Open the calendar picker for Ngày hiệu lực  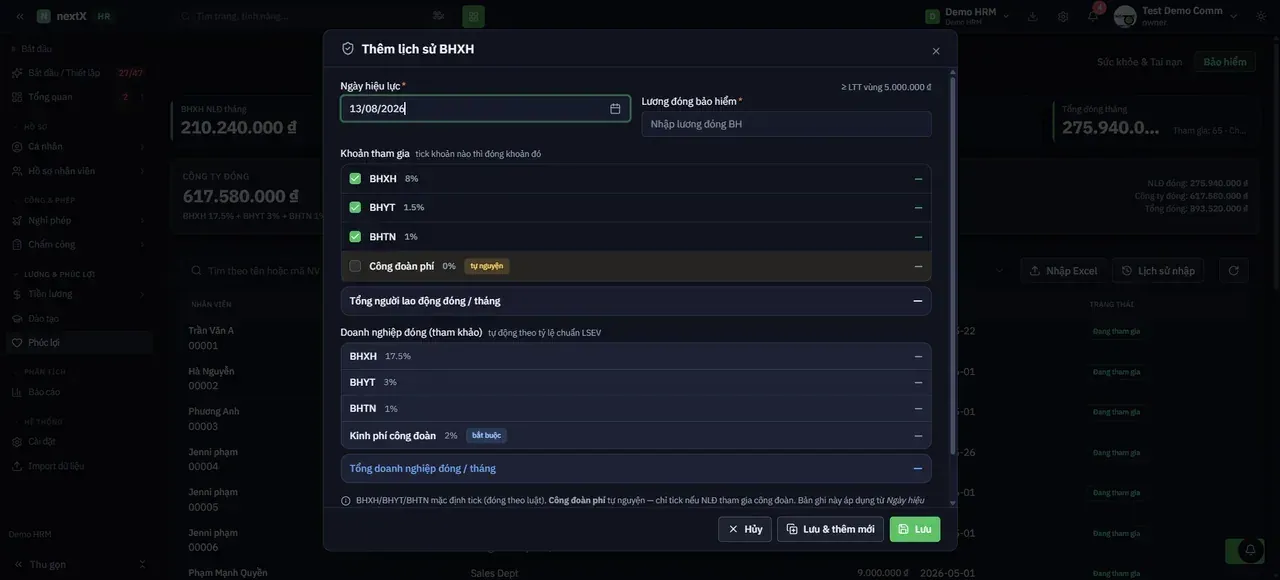615,109
